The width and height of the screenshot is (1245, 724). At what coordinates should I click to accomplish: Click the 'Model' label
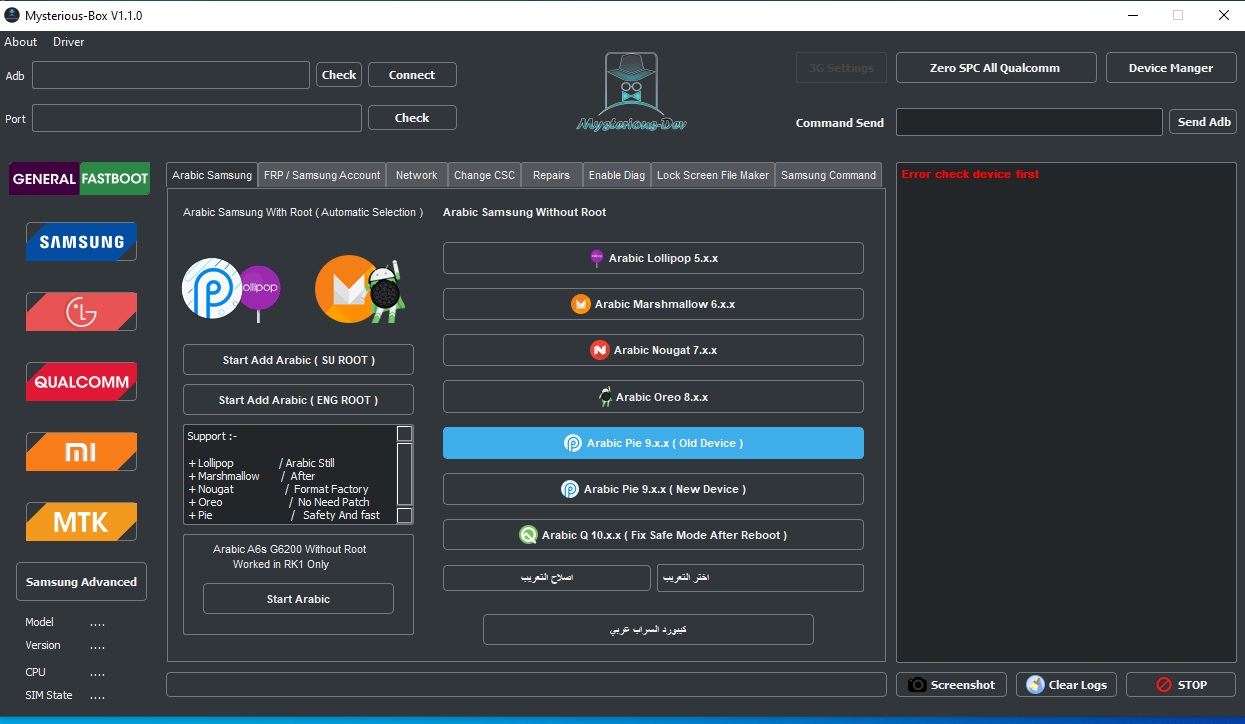pyautogui.click(x=40, y=622)
